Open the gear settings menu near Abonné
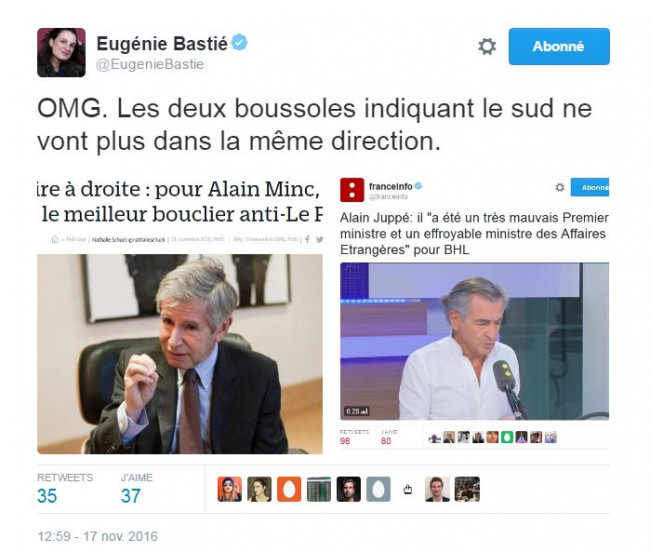This screenshot has height=552, width=650. pyautogui.click(x=487, y=46)
